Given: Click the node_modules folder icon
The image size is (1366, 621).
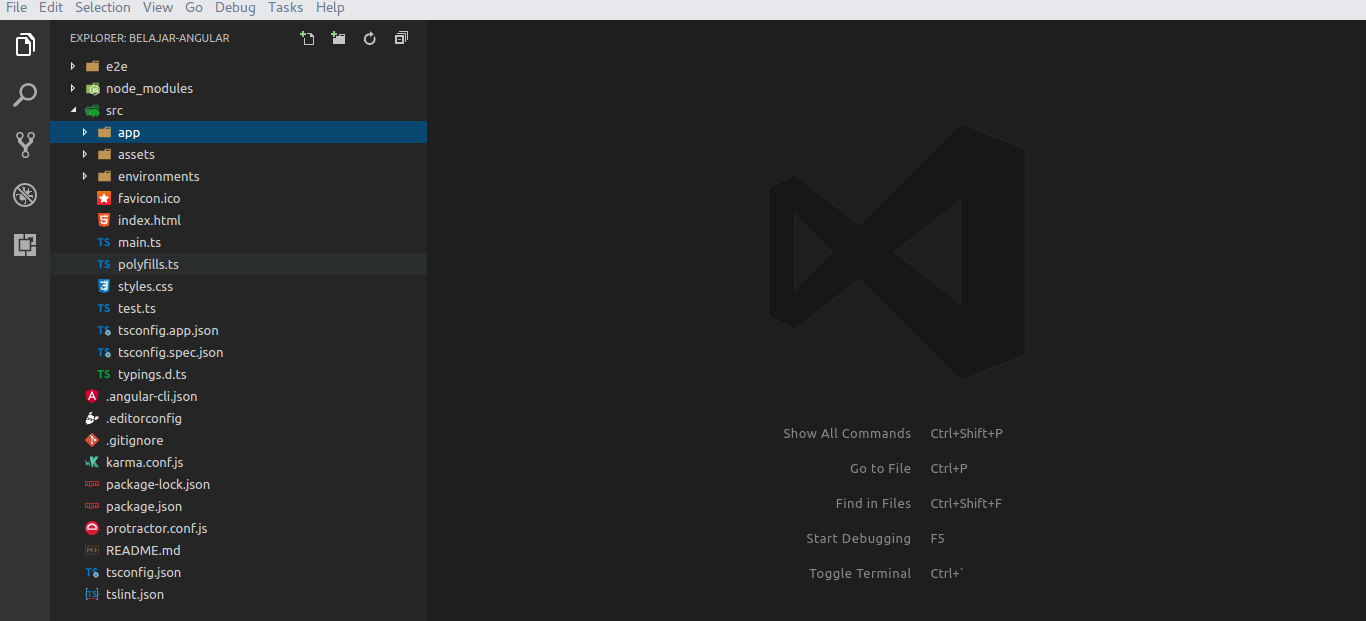Looking at the screenshot, I should tap(92, 88).
